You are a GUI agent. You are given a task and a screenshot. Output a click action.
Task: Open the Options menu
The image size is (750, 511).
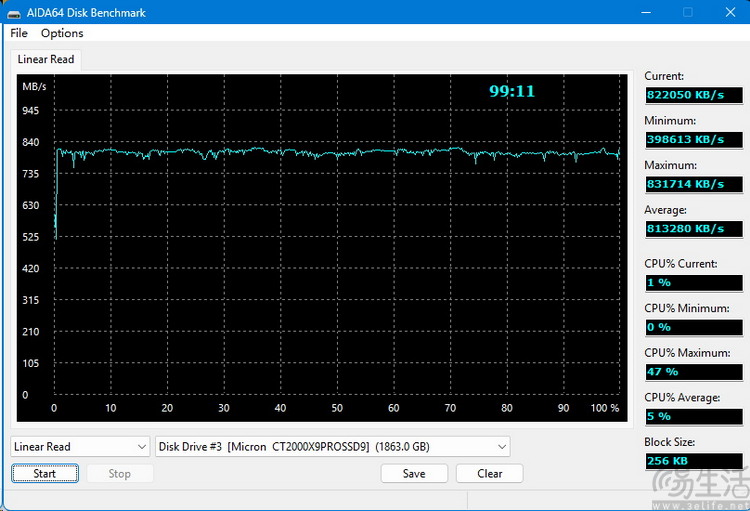click(x=62, y=33)
